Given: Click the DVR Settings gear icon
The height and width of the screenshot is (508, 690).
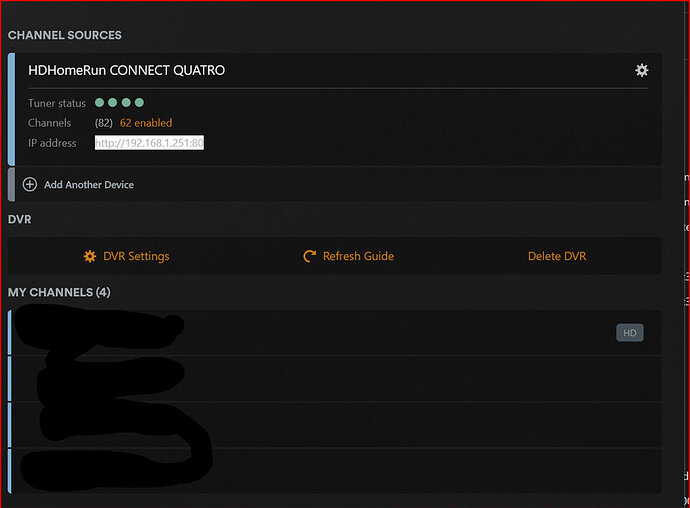Looking at the screenshot, I should click(90, 256).
